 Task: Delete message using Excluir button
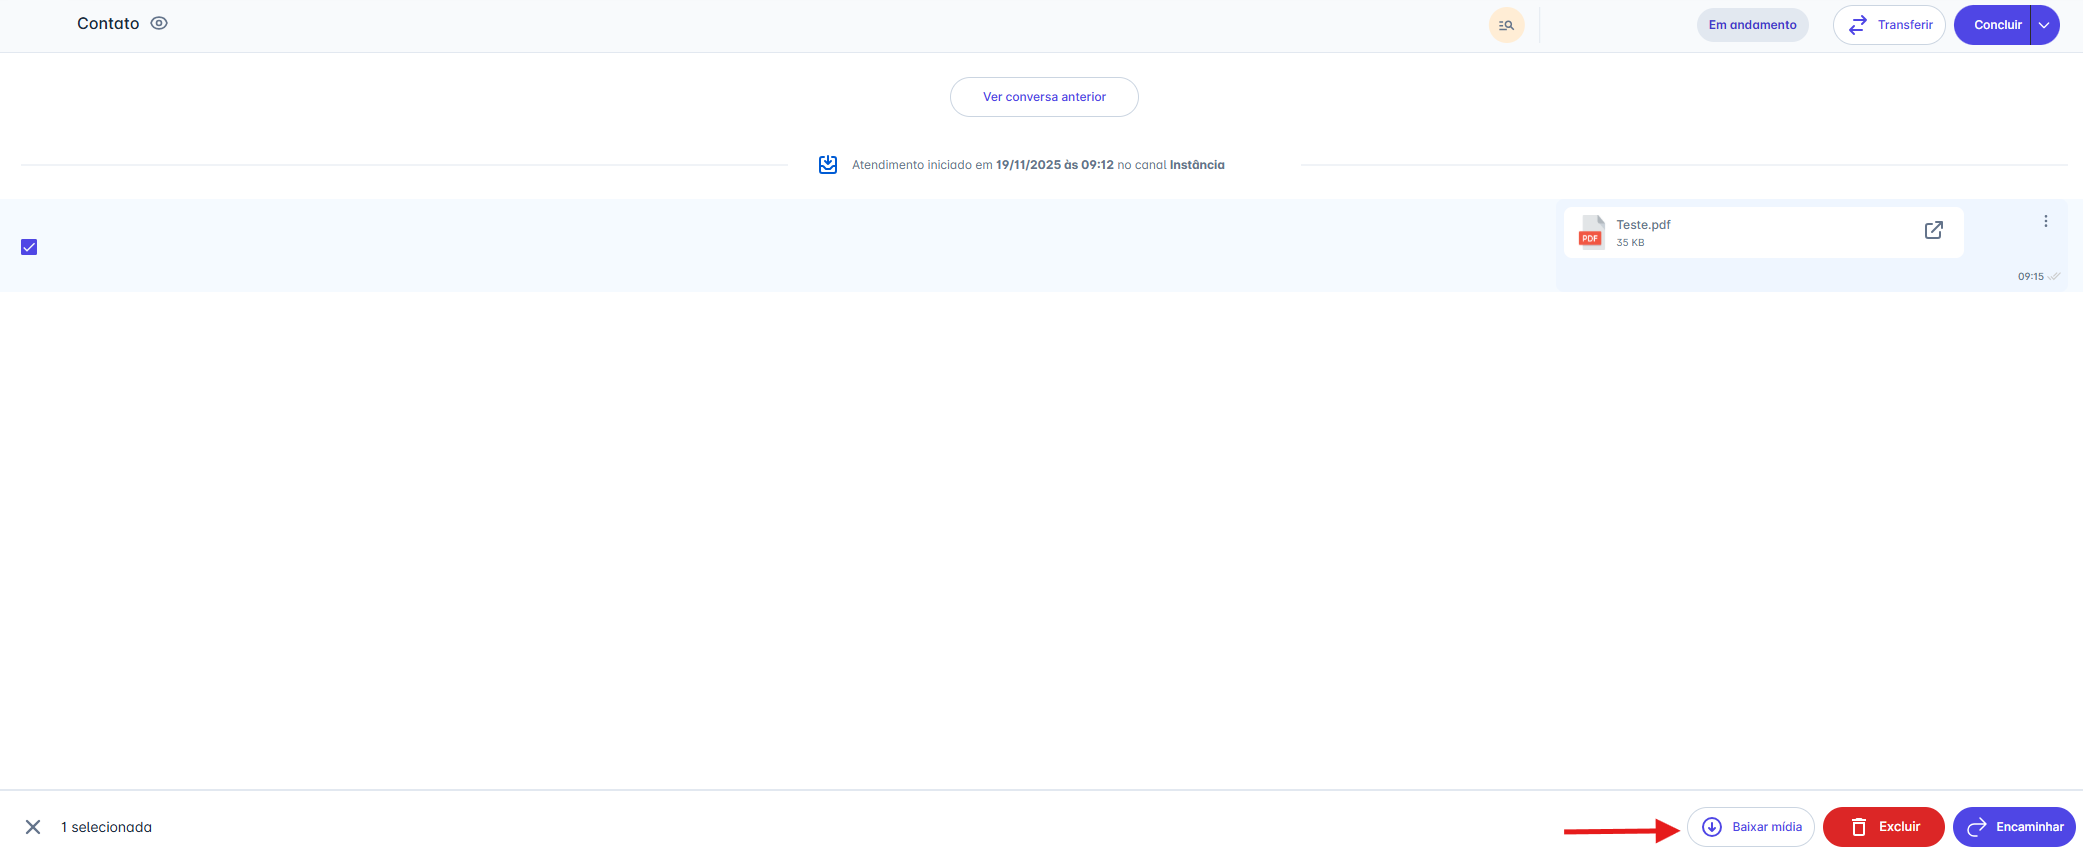[x=1883, y=827]
